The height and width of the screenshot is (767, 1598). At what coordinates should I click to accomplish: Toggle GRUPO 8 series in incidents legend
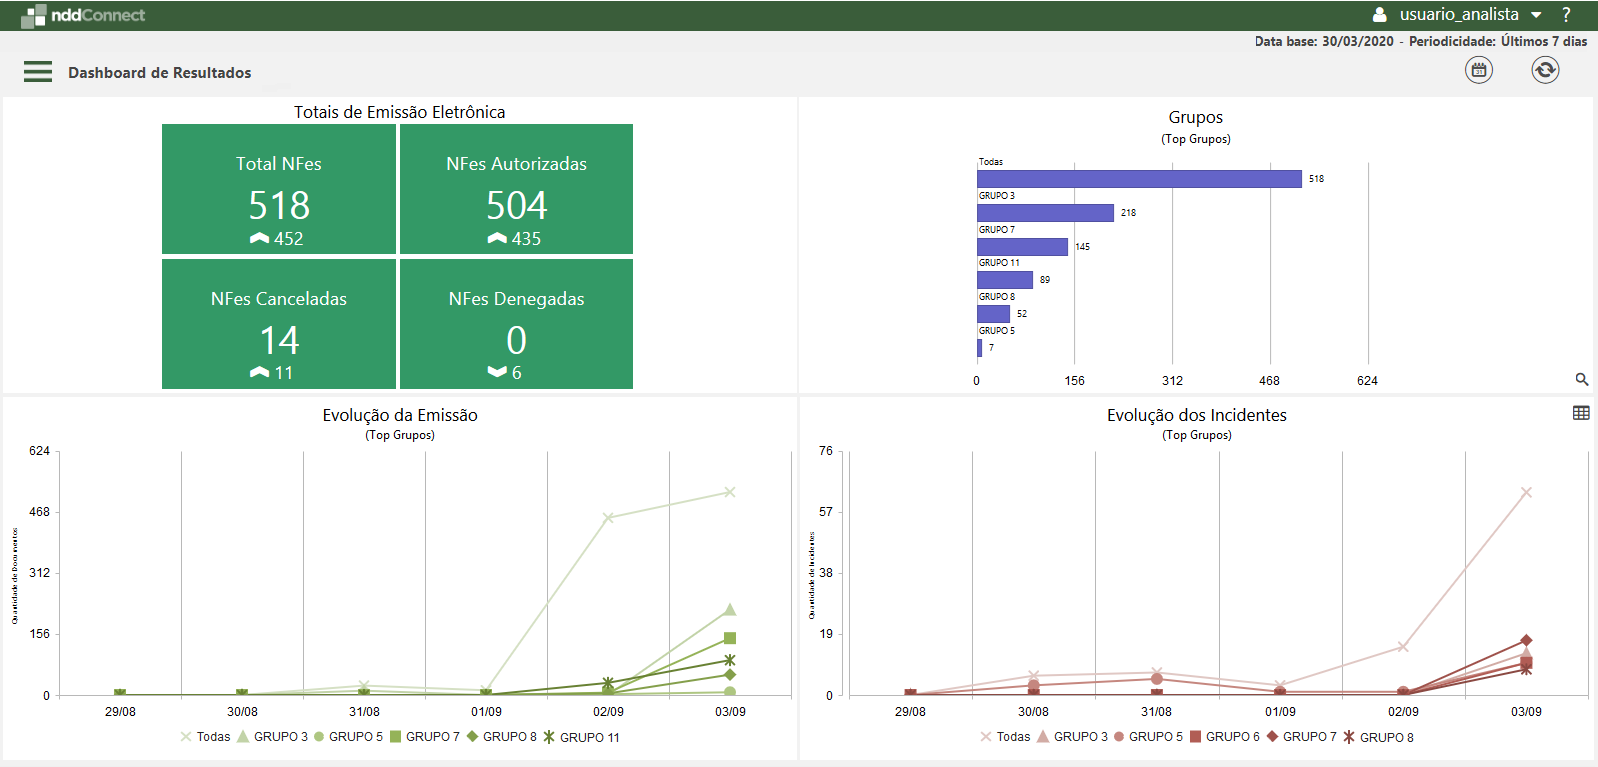1378,737
